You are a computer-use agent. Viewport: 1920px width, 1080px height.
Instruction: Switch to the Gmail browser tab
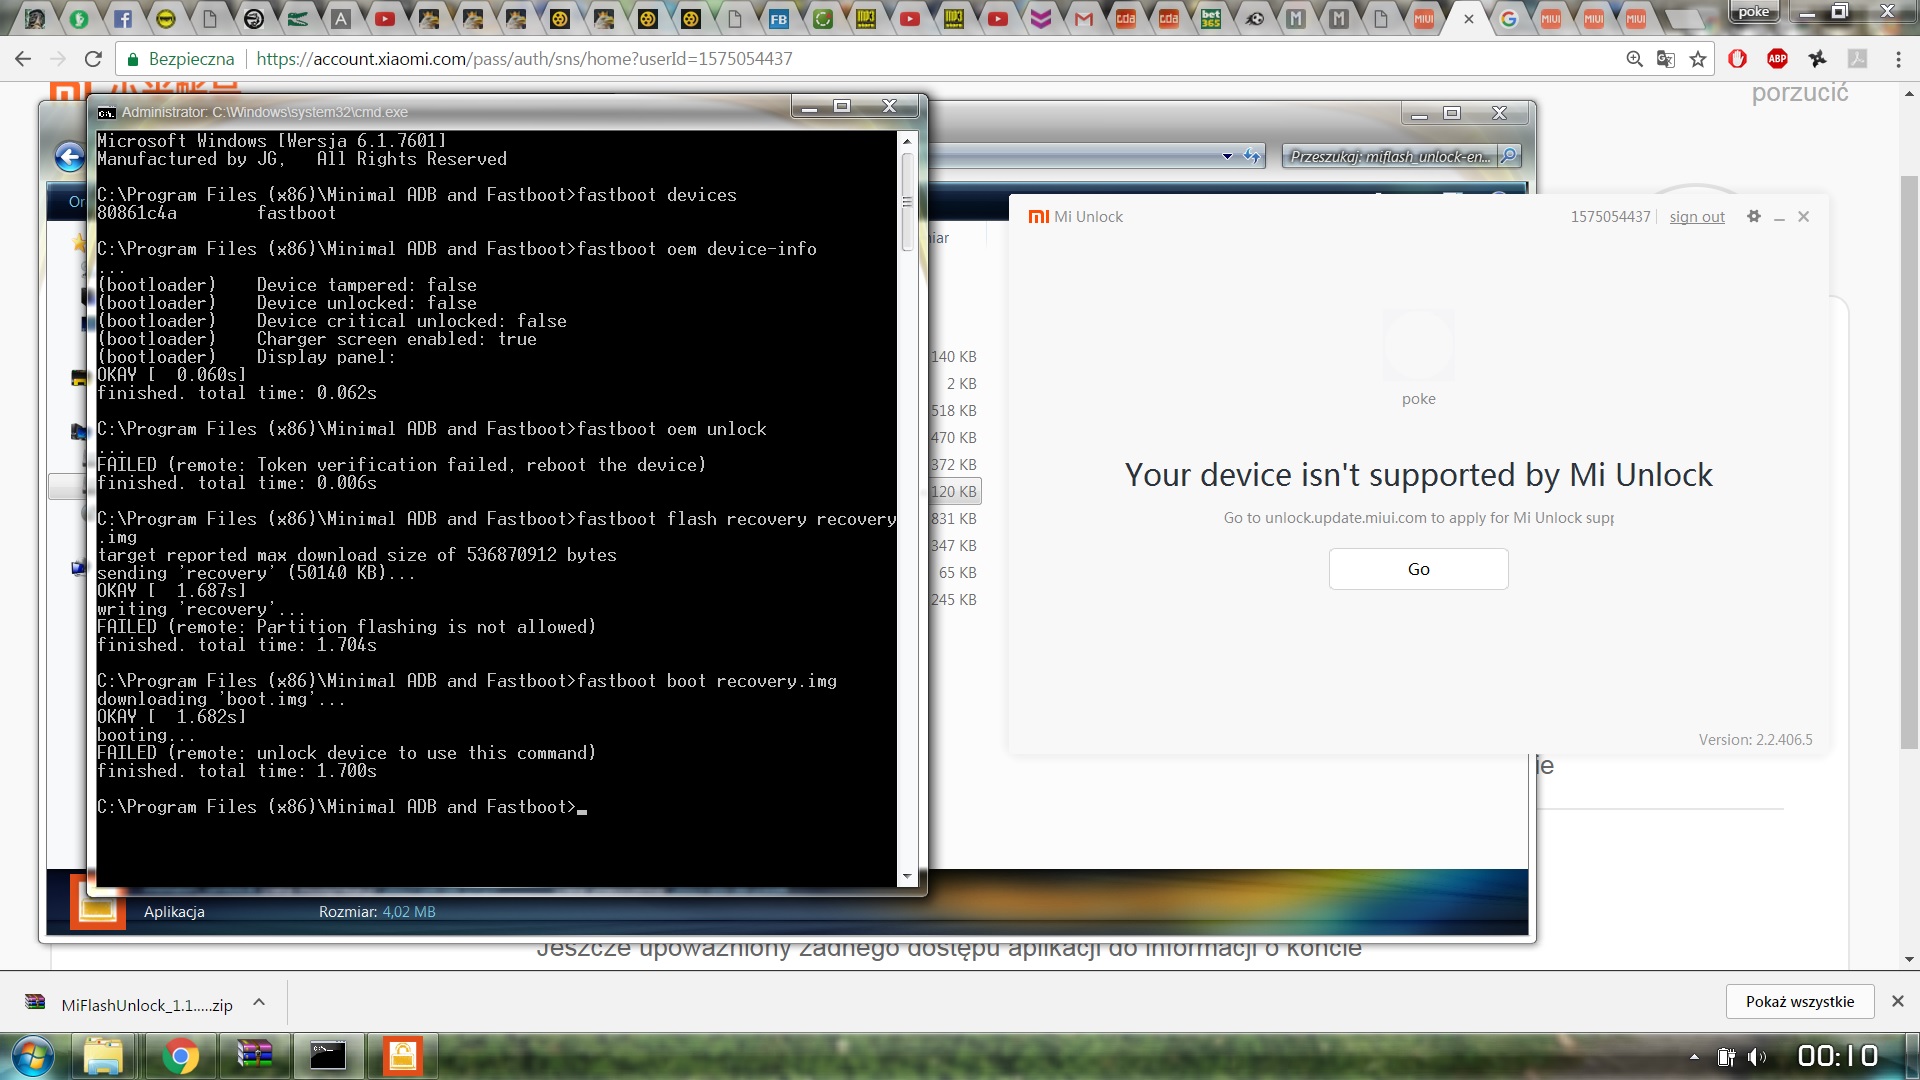(x=1083, y=18)
